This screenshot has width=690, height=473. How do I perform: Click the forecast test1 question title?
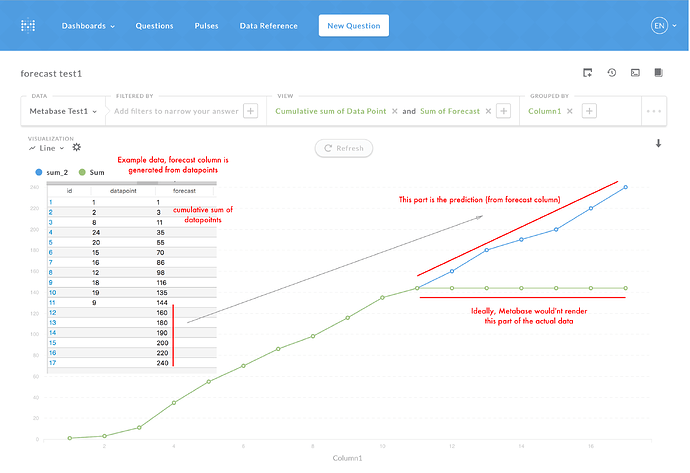51,73
